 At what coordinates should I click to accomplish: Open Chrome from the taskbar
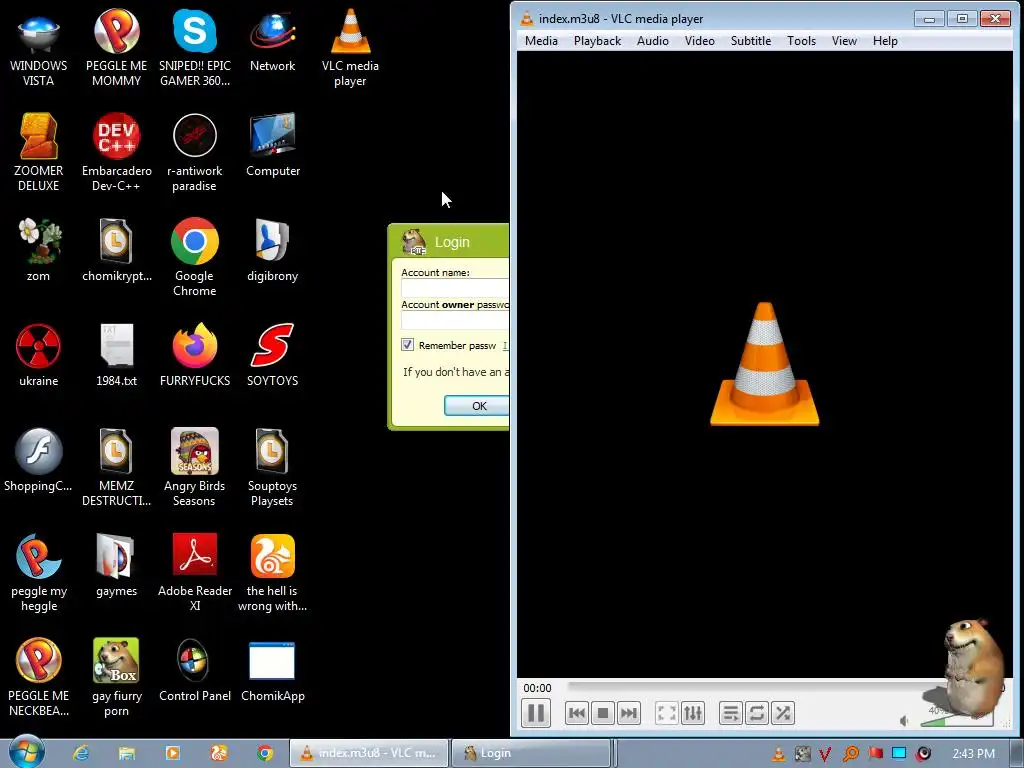(264, 753)
